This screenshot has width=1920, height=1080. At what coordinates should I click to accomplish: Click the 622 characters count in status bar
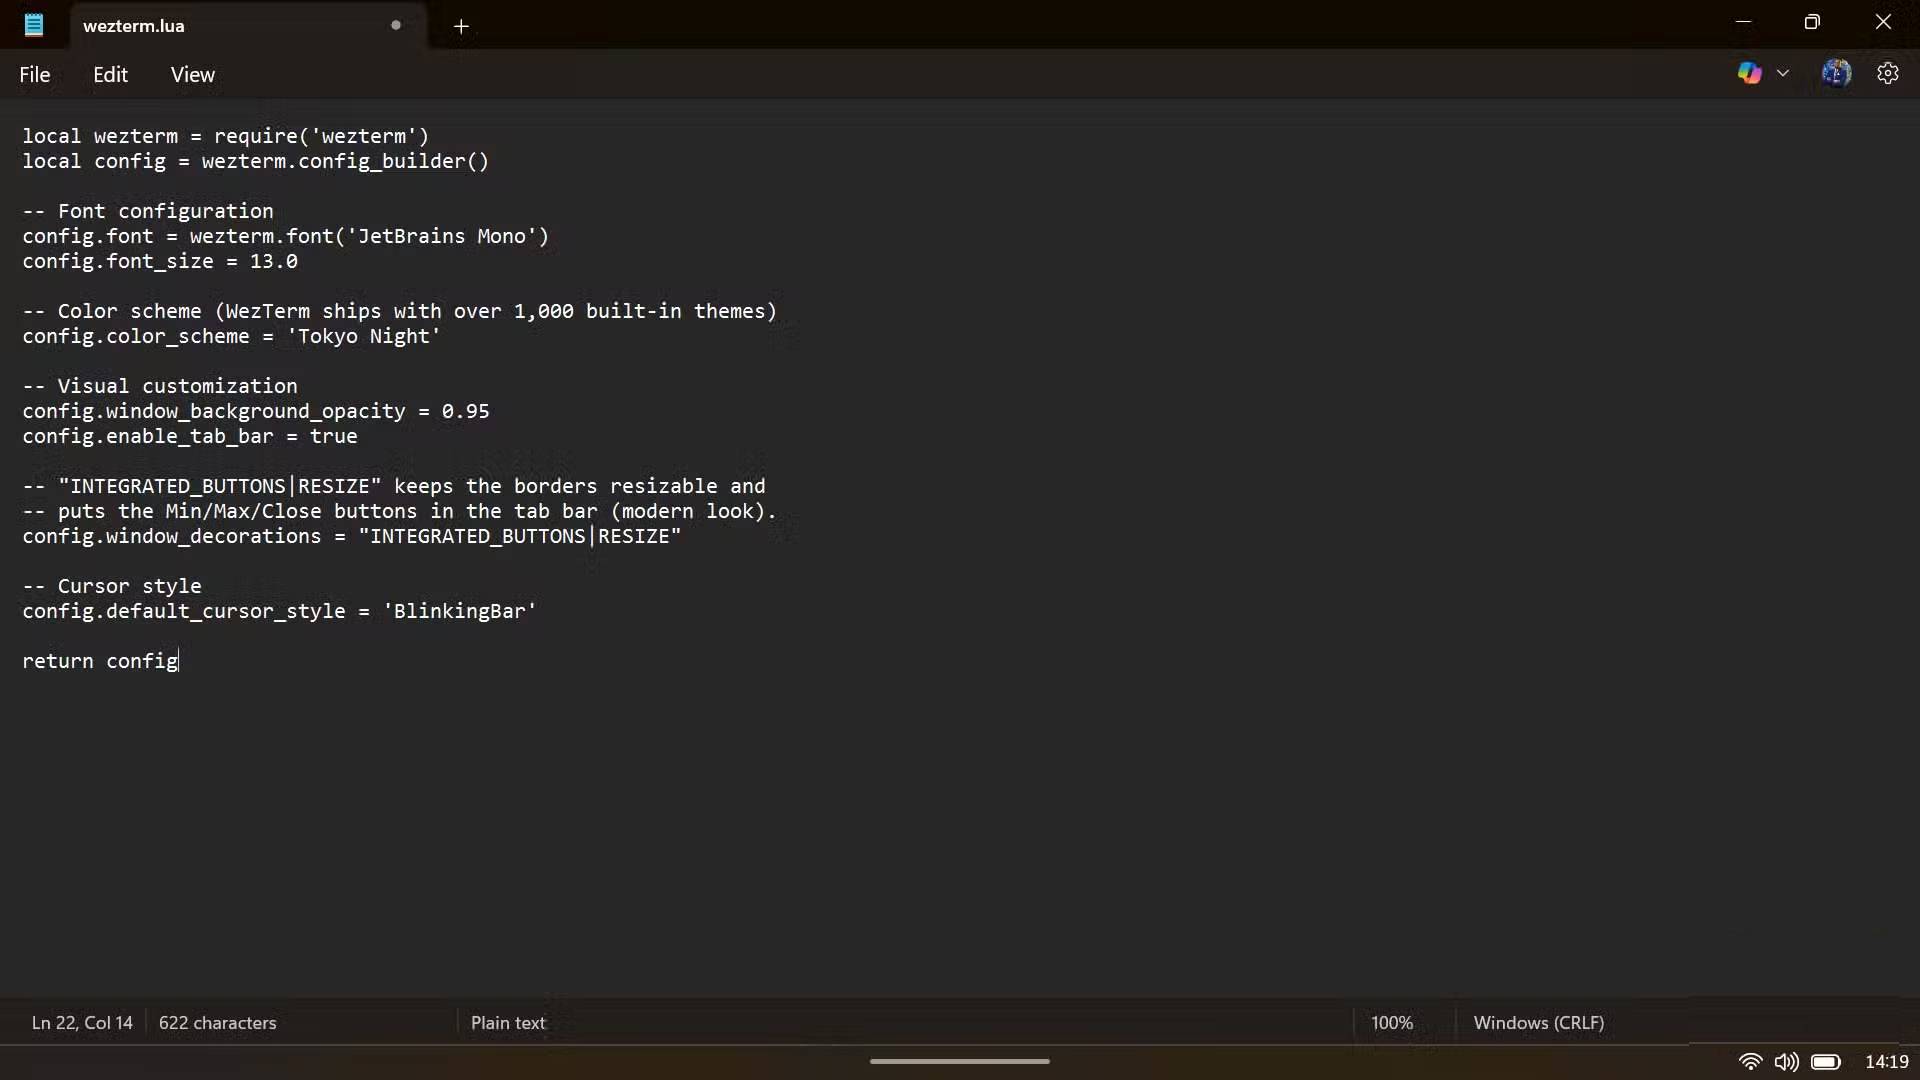tap(217, 1023)
